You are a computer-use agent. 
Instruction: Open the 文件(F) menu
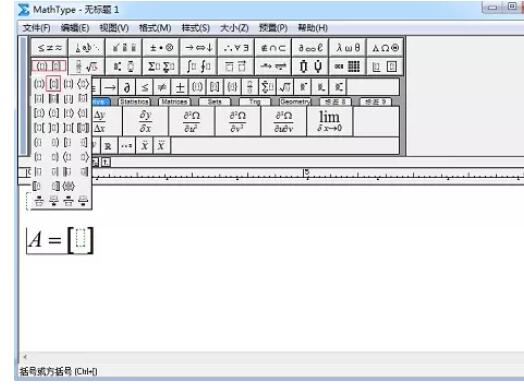pyautogui.click(x=36, y=28)
